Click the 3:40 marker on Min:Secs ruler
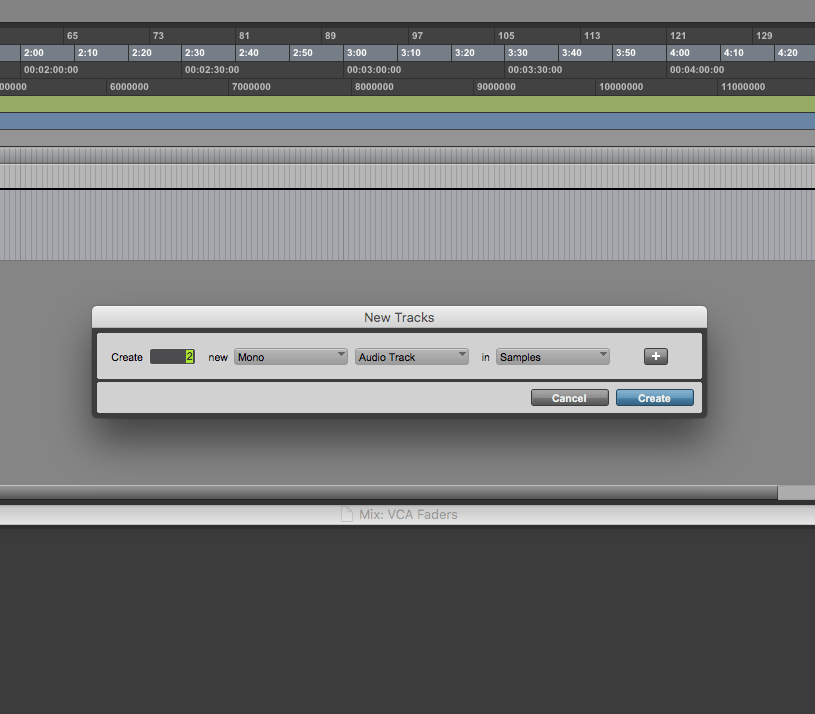The image size is (815, 714). [x=572, y=53]
